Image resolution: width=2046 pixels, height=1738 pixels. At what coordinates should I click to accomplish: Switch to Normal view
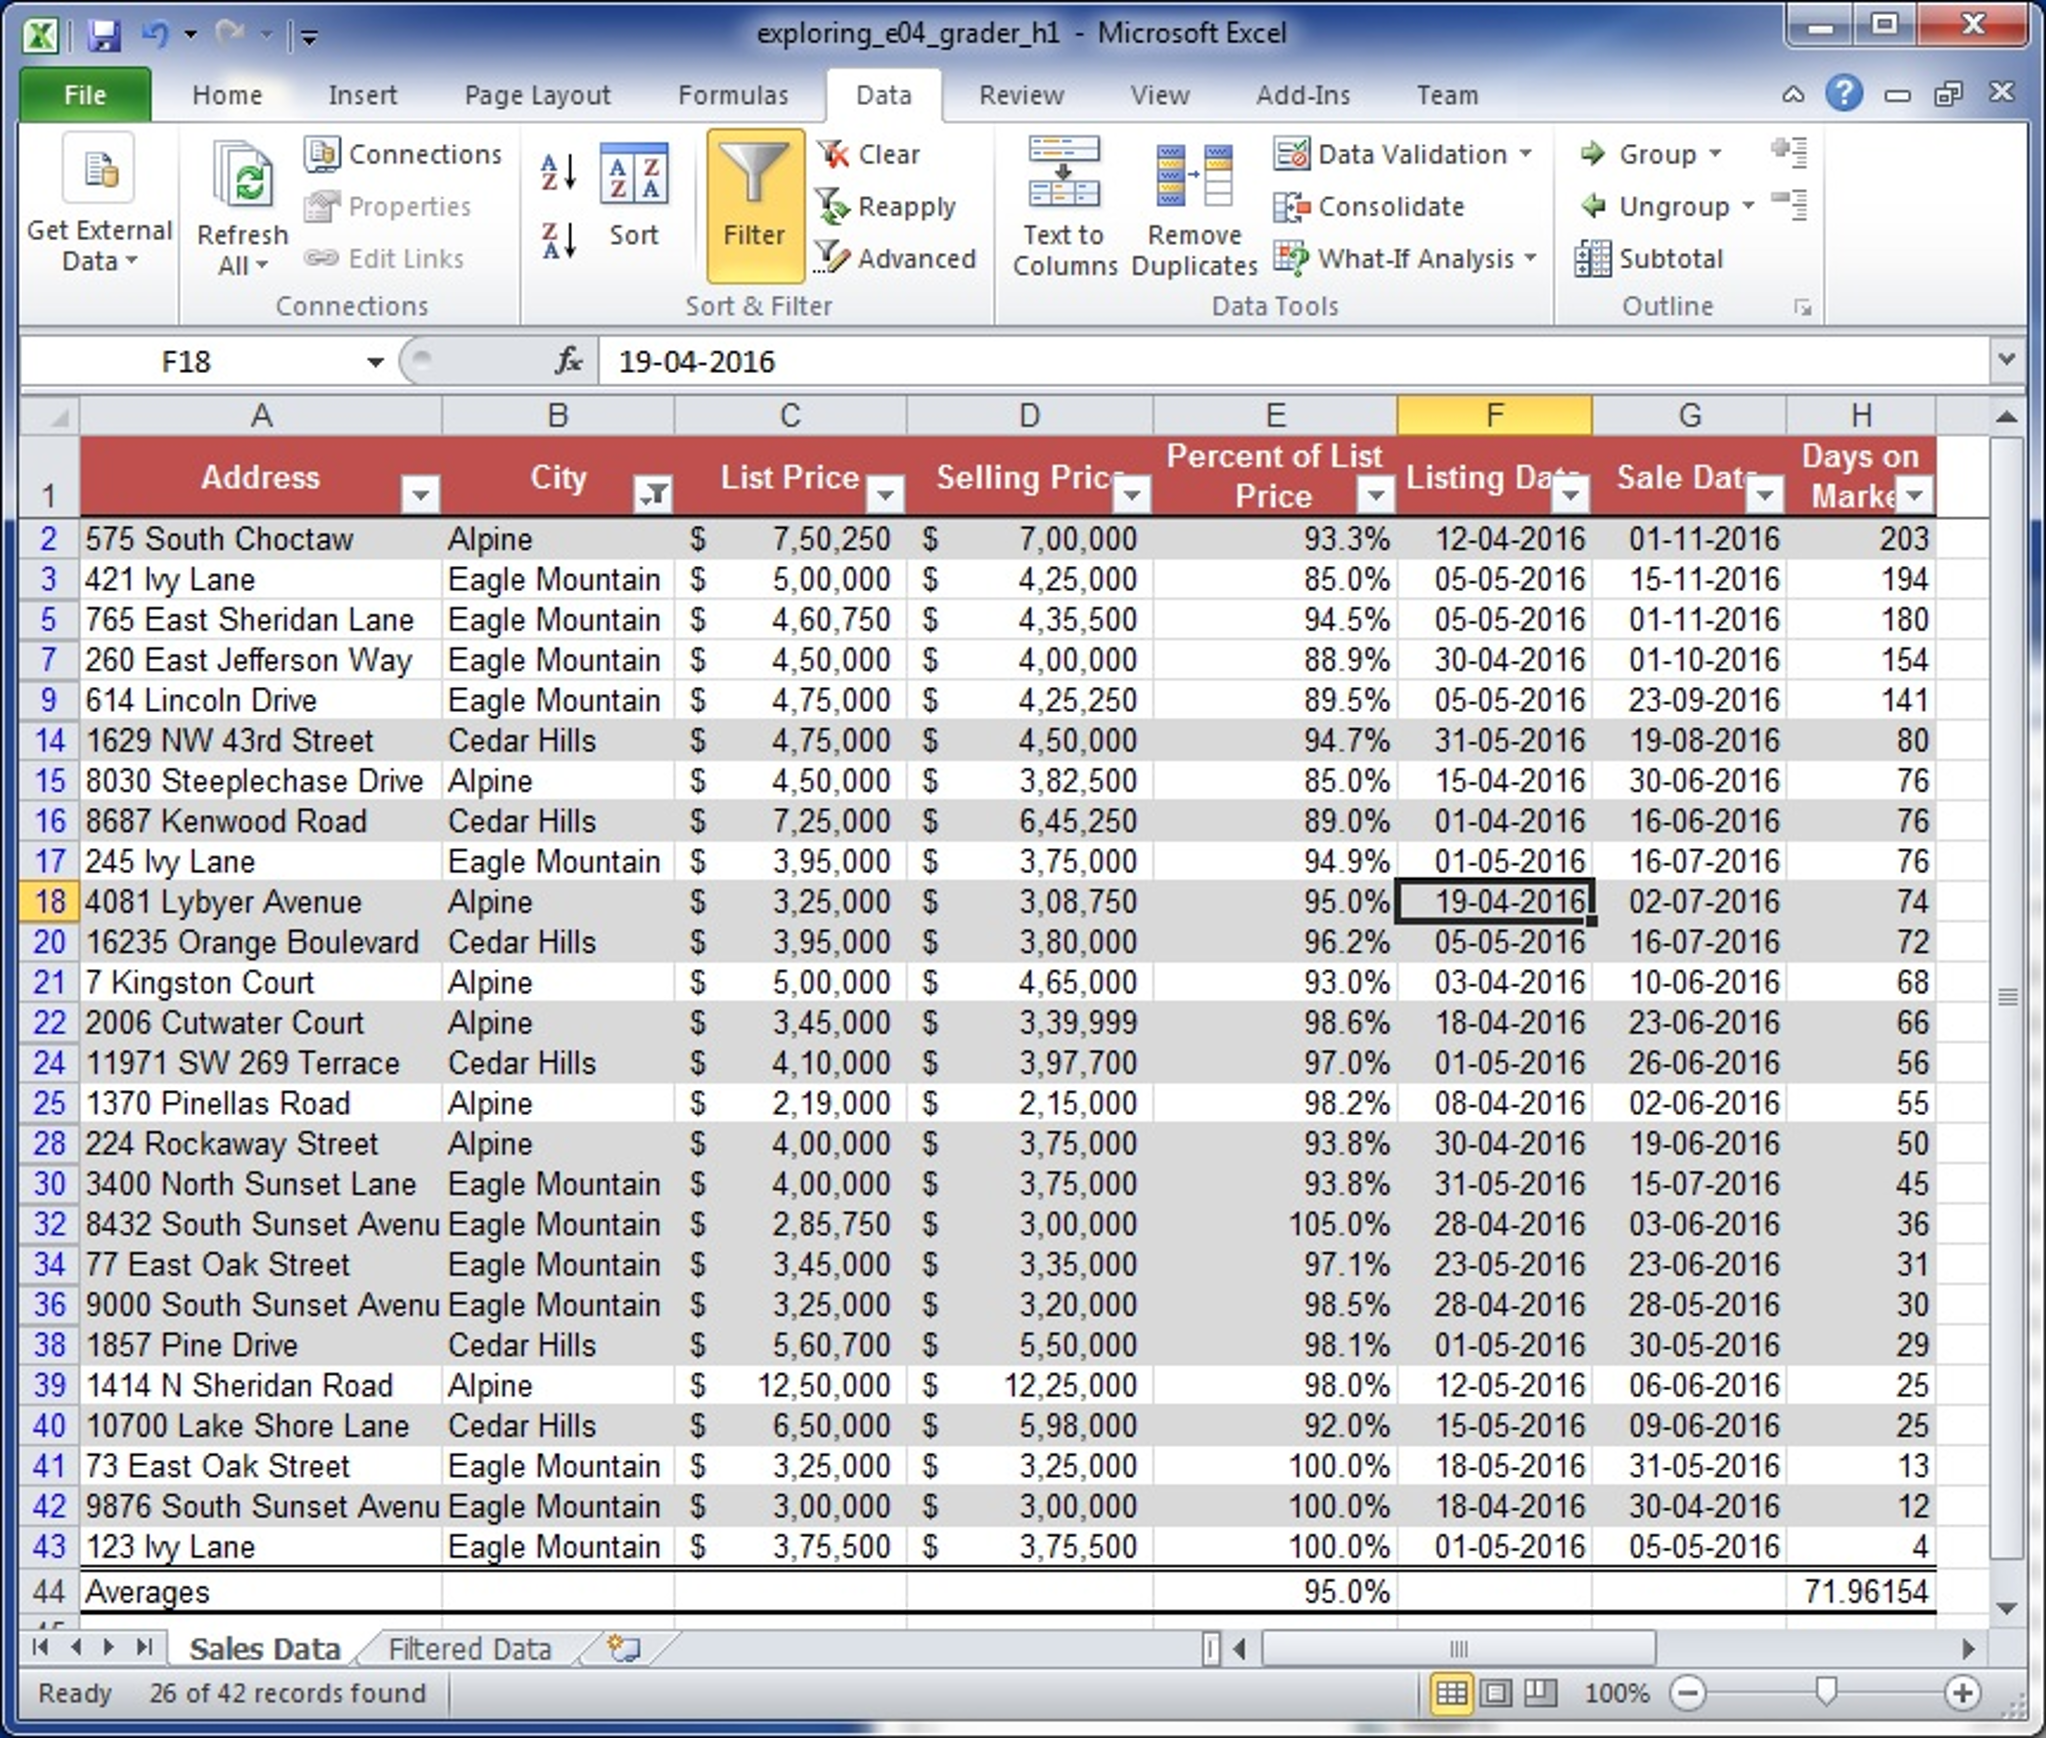point(1451,1693)
